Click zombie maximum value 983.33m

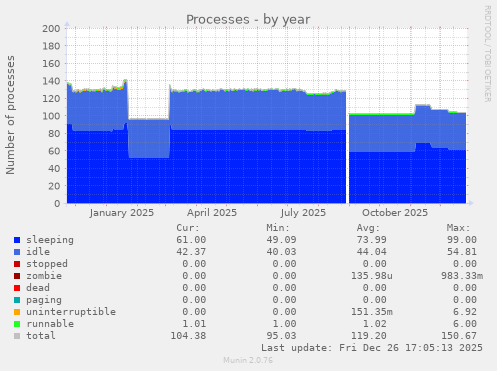click(462, 276)
